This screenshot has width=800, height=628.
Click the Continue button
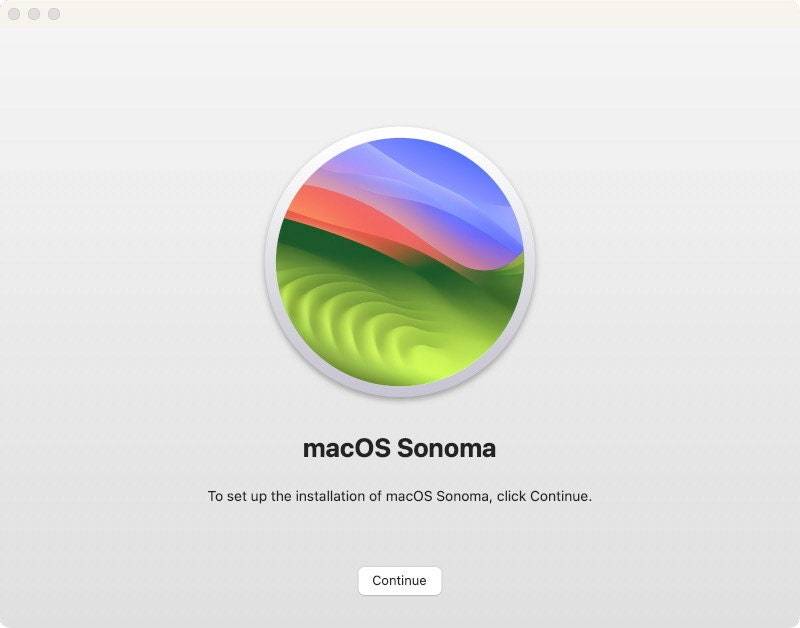399,581
